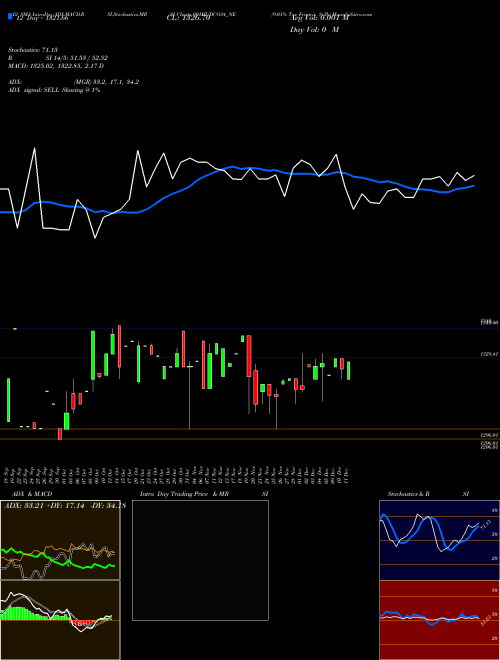Select the 'Stochastics: 71.13' reading
Viewport: 500px width, 660px height.
pos(32,50)
